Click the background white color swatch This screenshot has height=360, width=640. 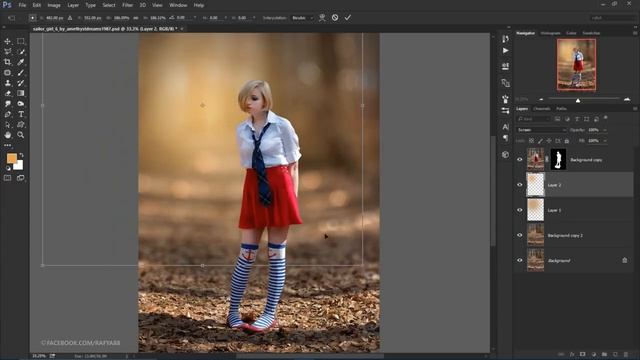click(x=19, y=166)
